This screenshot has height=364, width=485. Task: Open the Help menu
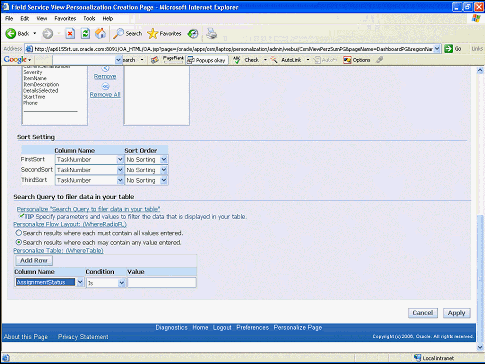108,18
